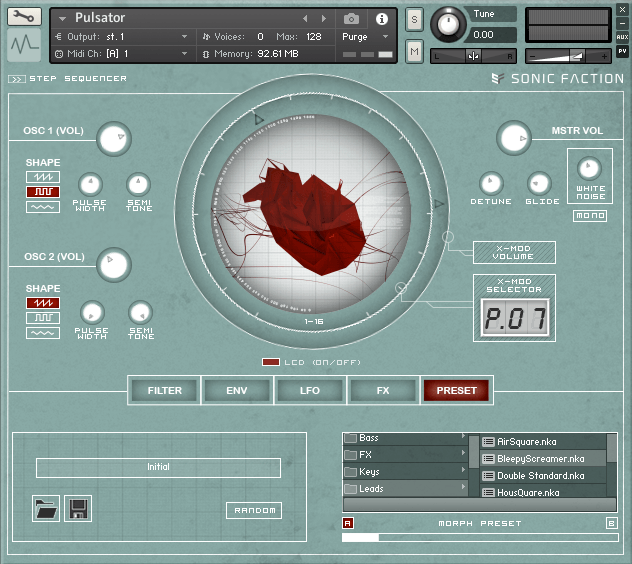Toggle the LCD on/off switch

click(270, 362)
